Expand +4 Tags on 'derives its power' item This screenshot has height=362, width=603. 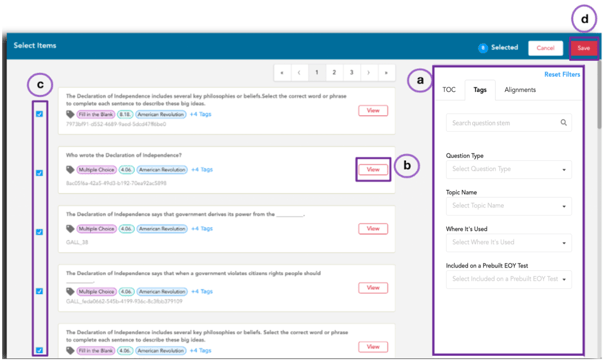pos(202,229)
